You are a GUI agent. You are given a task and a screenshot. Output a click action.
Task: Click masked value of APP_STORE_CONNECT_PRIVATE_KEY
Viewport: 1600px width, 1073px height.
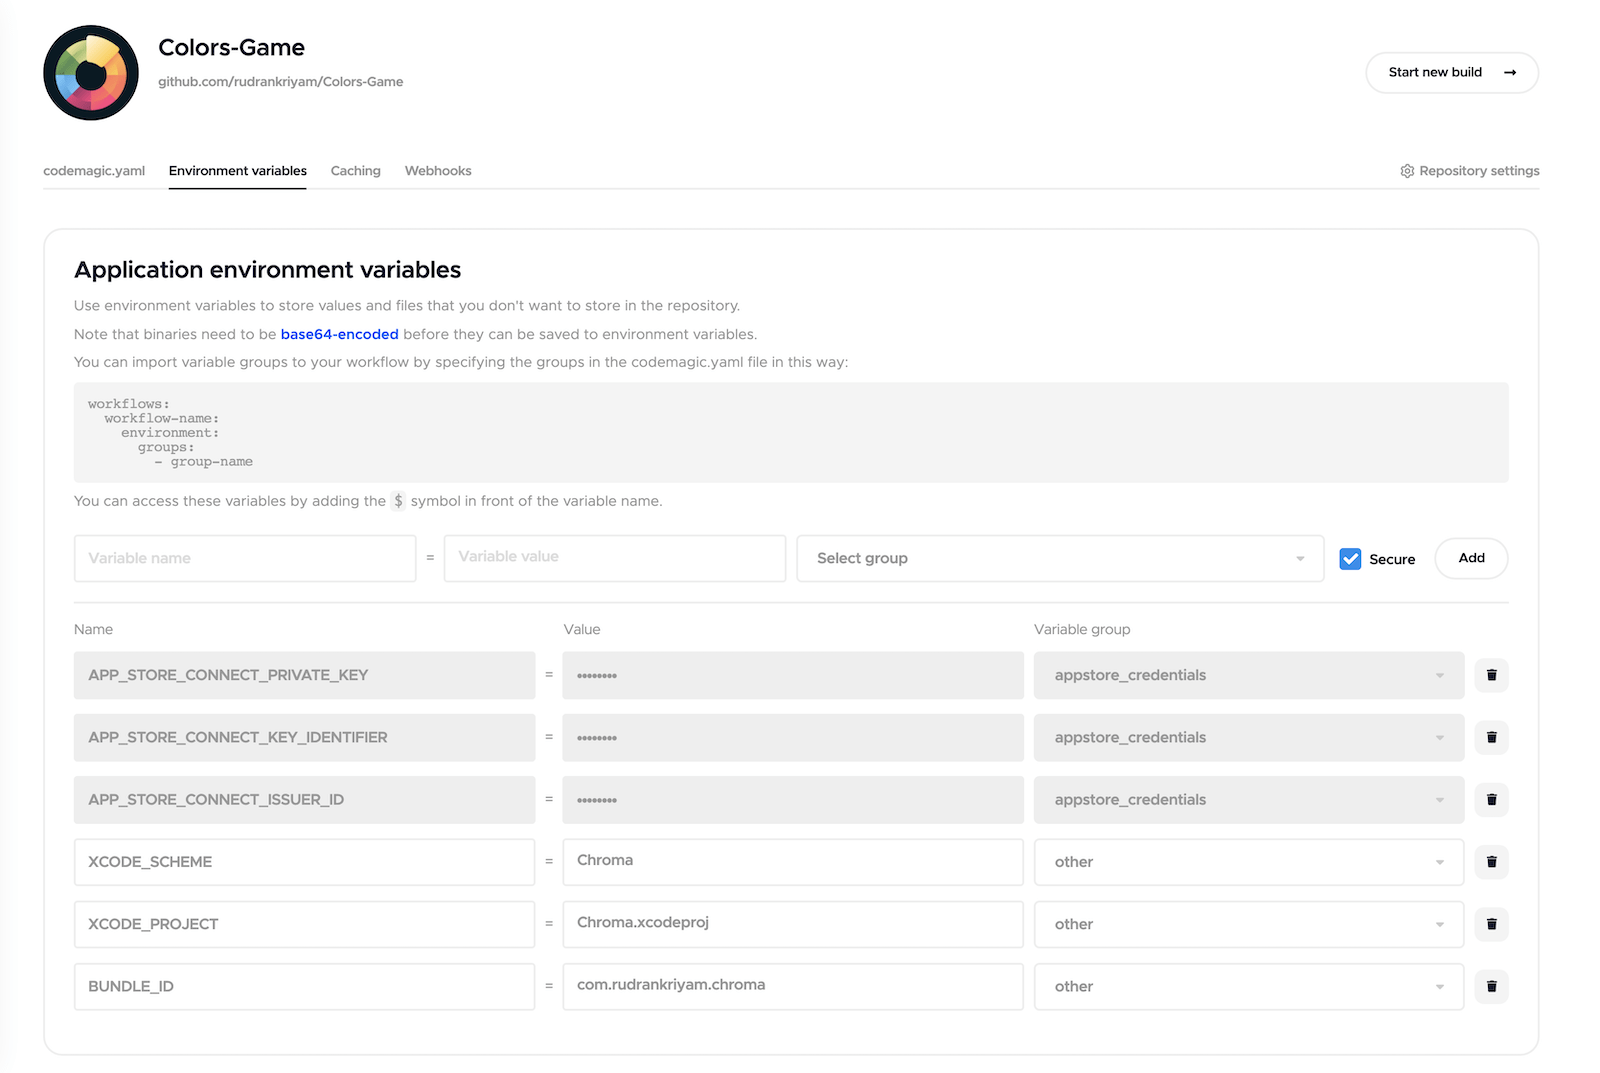[793, 675]
